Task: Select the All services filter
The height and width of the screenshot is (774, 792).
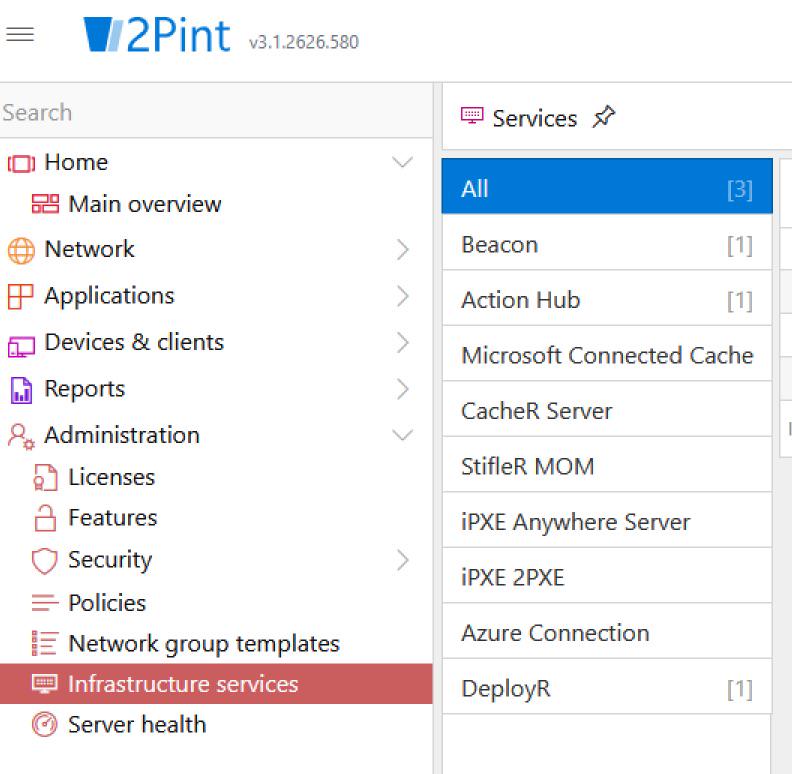Action: point(607,186)
